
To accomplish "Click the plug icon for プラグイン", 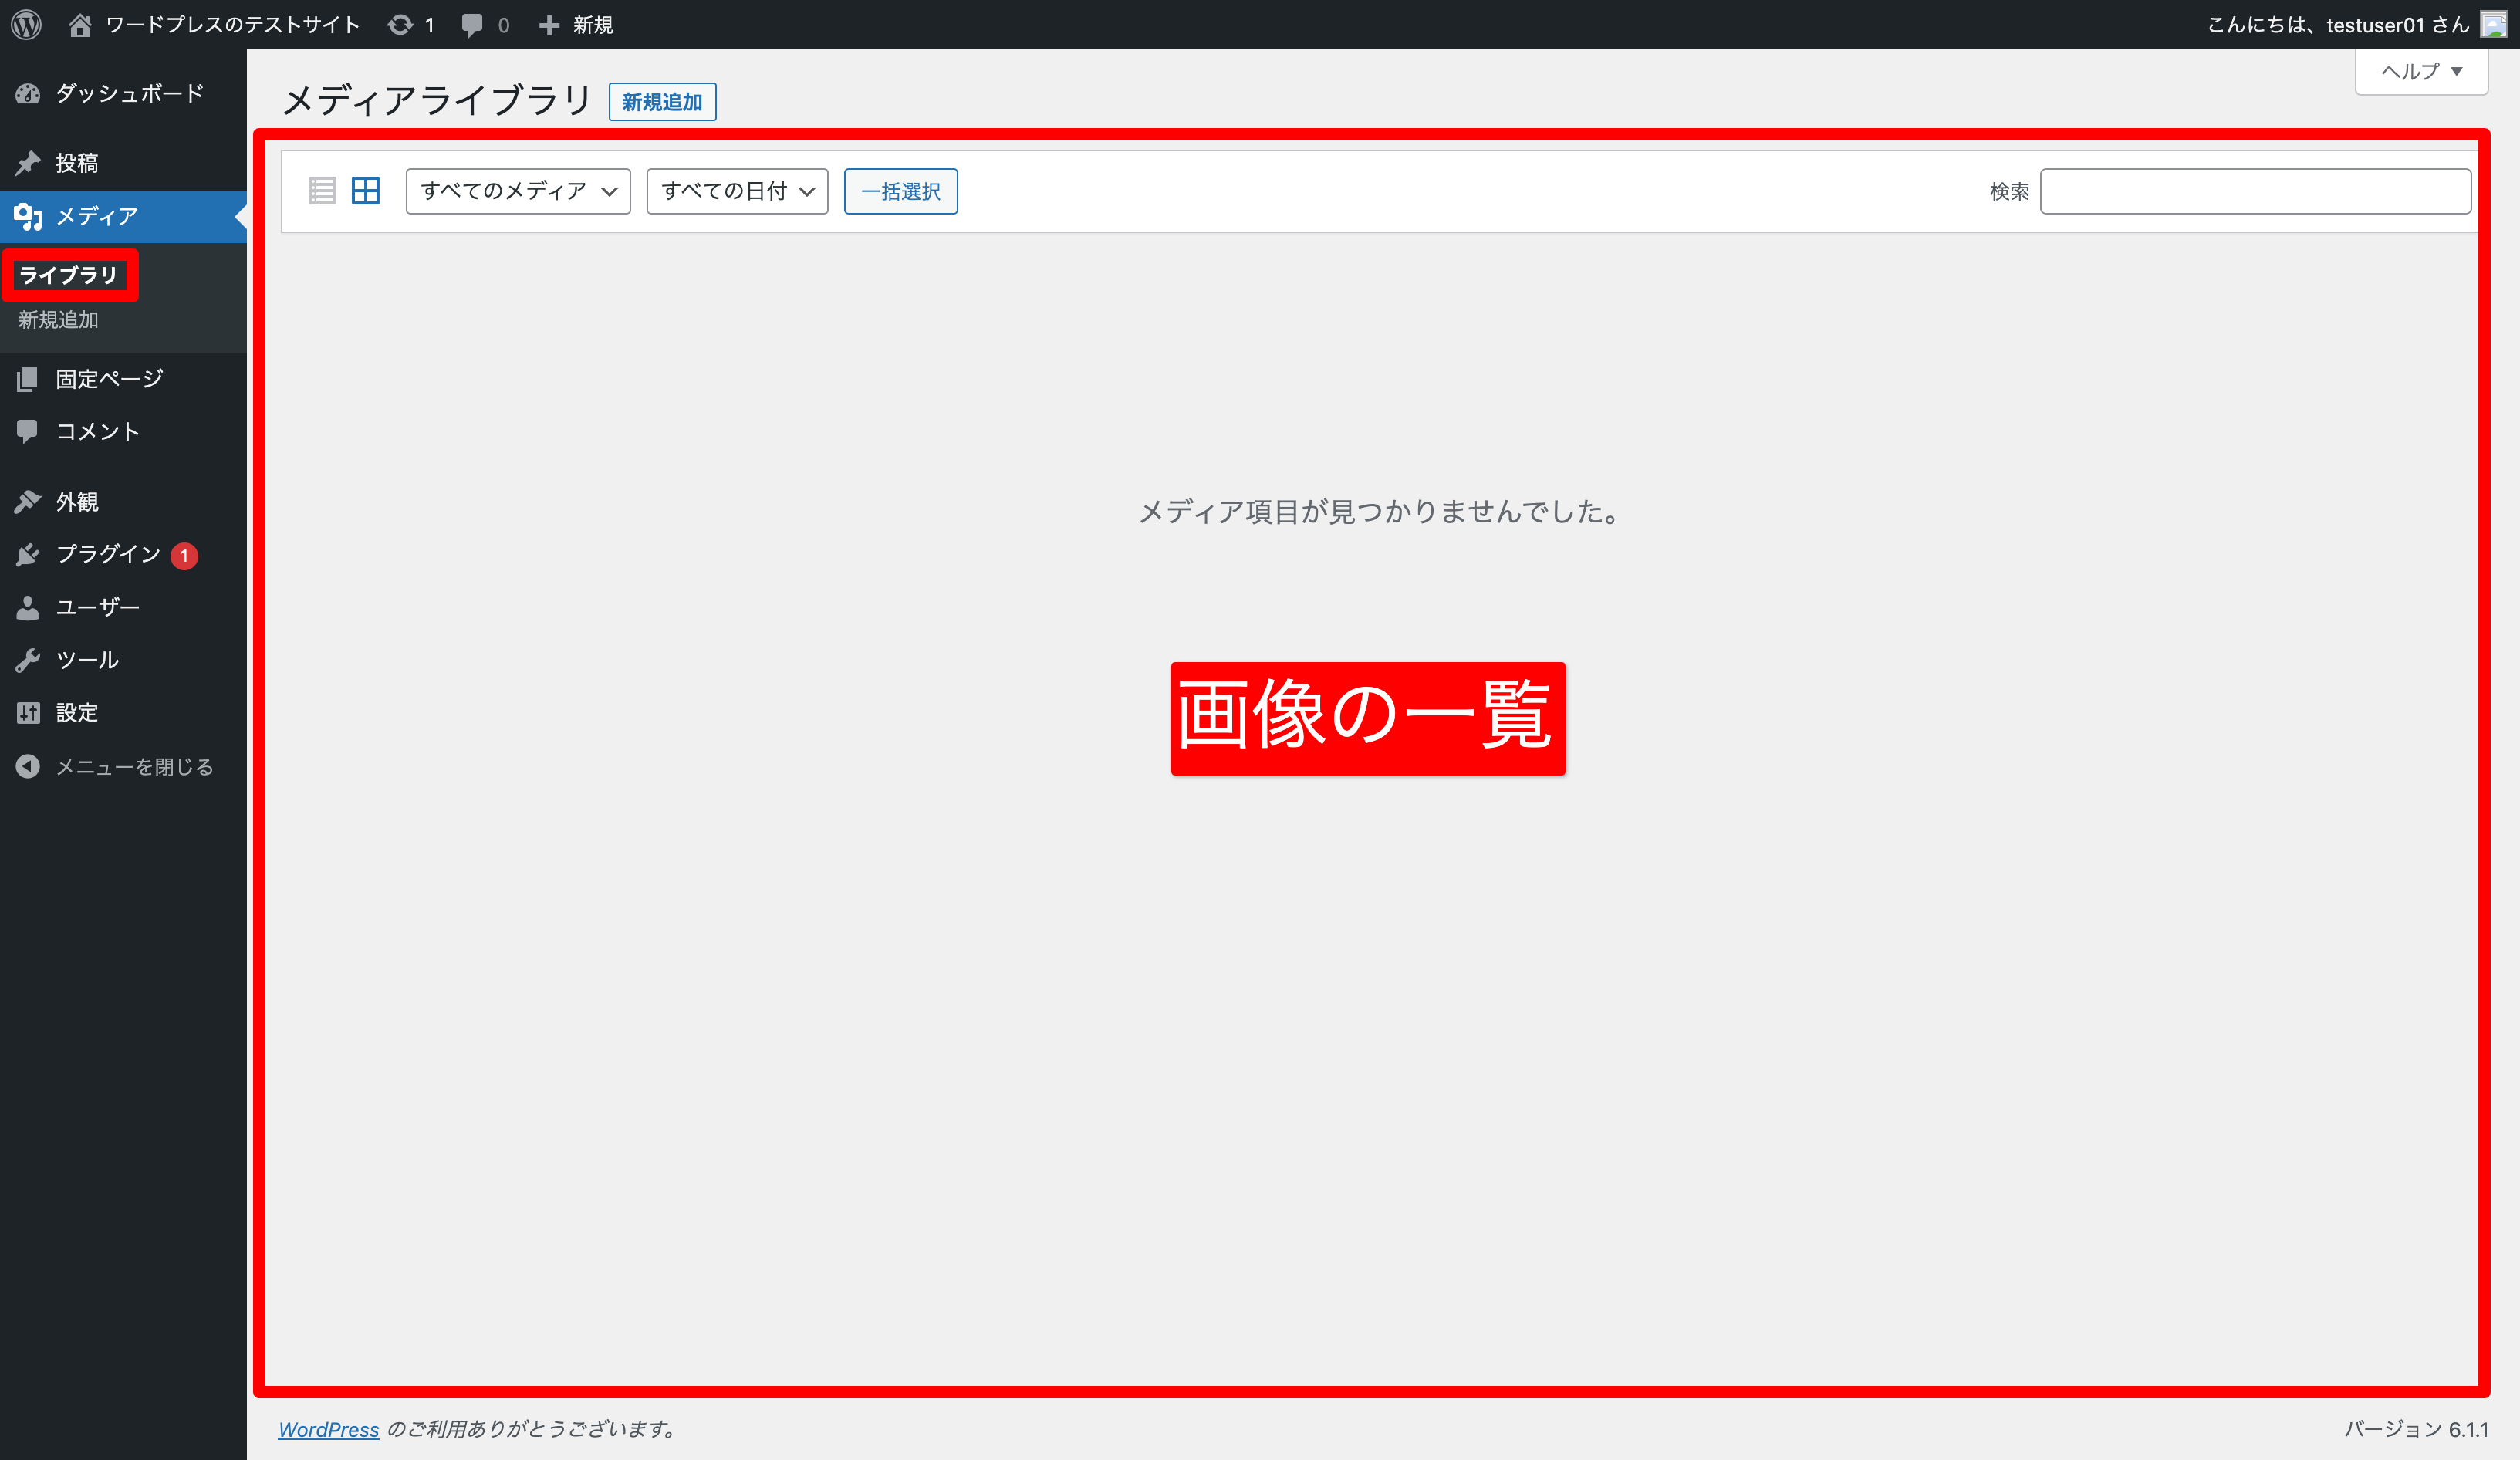I will point(28,554).
